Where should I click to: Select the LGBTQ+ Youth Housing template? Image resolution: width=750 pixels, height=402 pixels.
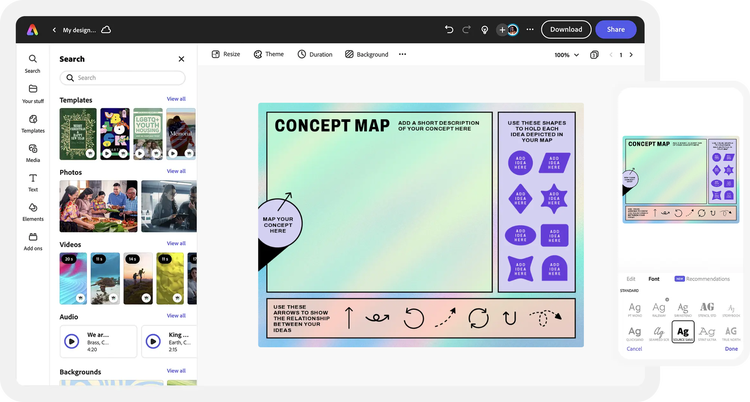[148, 134]
